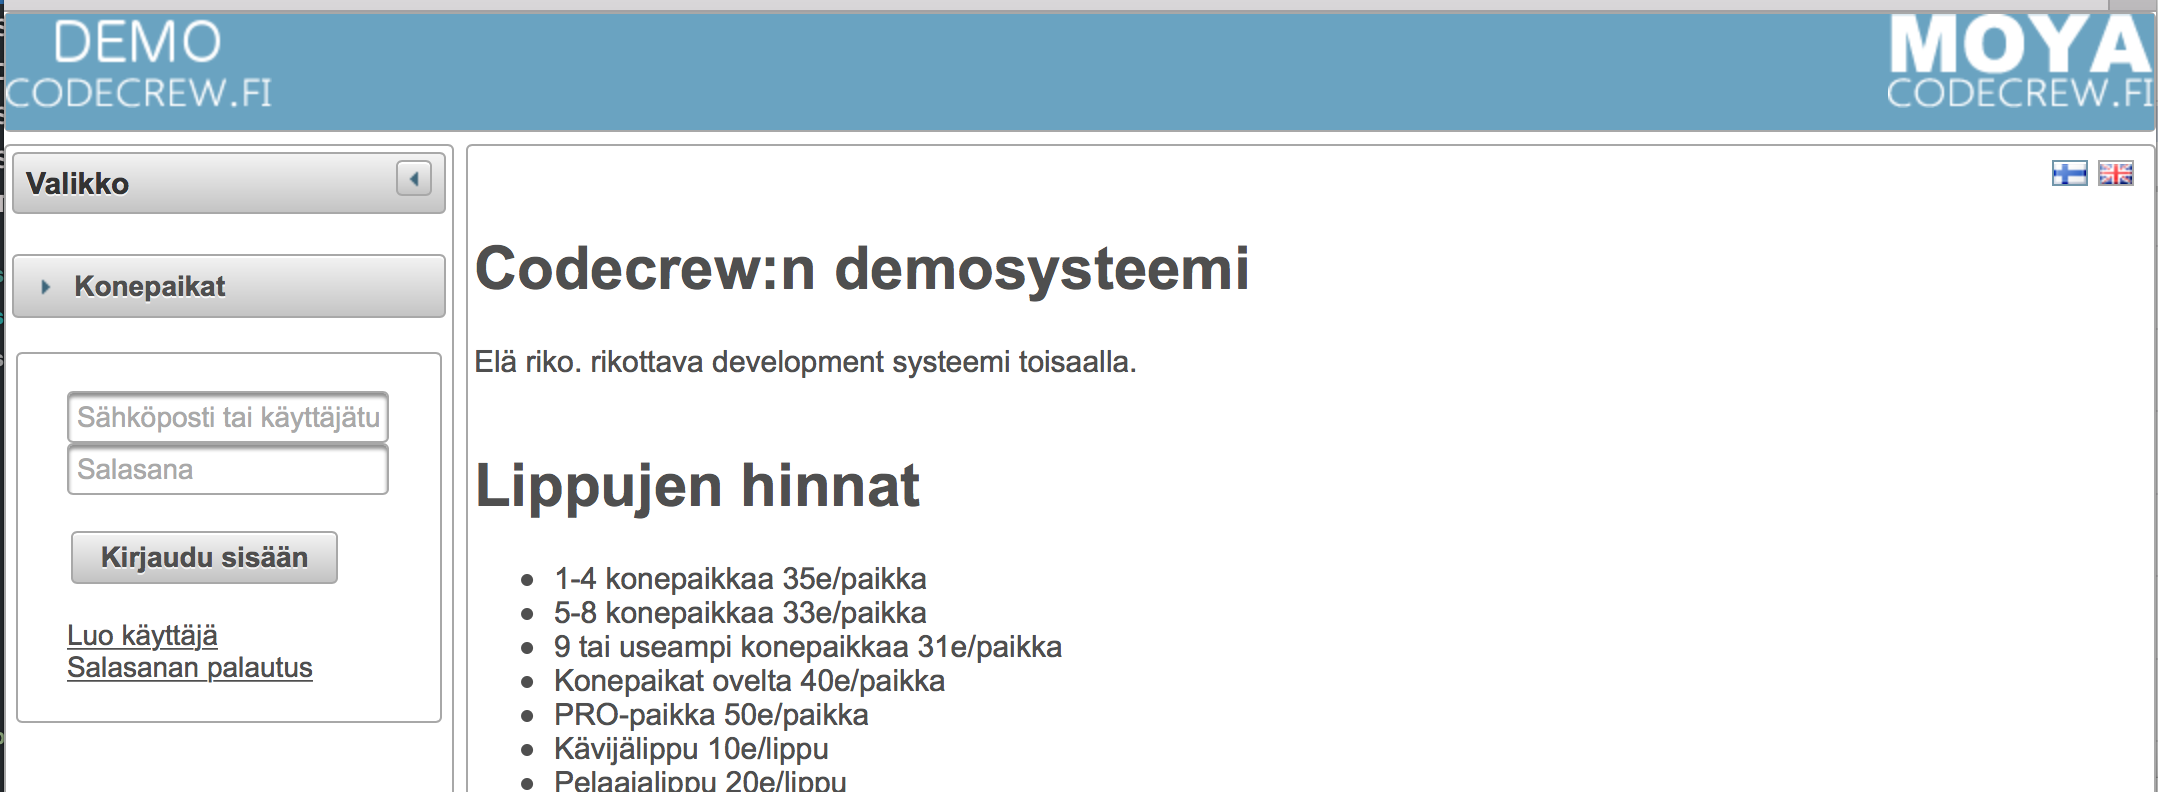Click the Lippujen hinnat heading
The height and width of the screenshot is (792, 2158).
tap(697, 486)
